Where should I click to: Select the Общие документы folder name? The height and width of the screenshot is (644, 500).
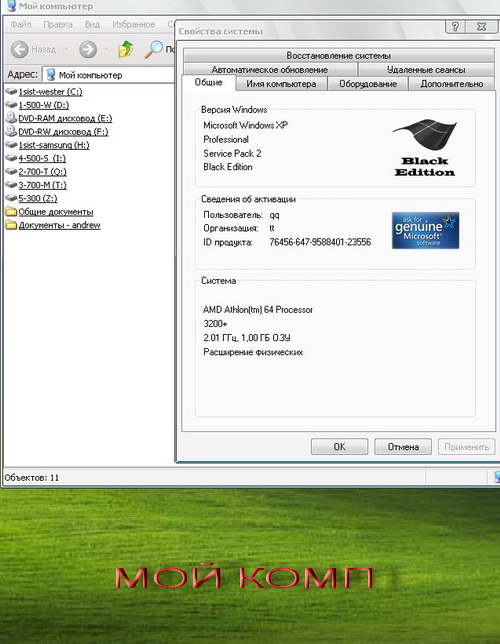pyautogui.click(x=56, y=212)
